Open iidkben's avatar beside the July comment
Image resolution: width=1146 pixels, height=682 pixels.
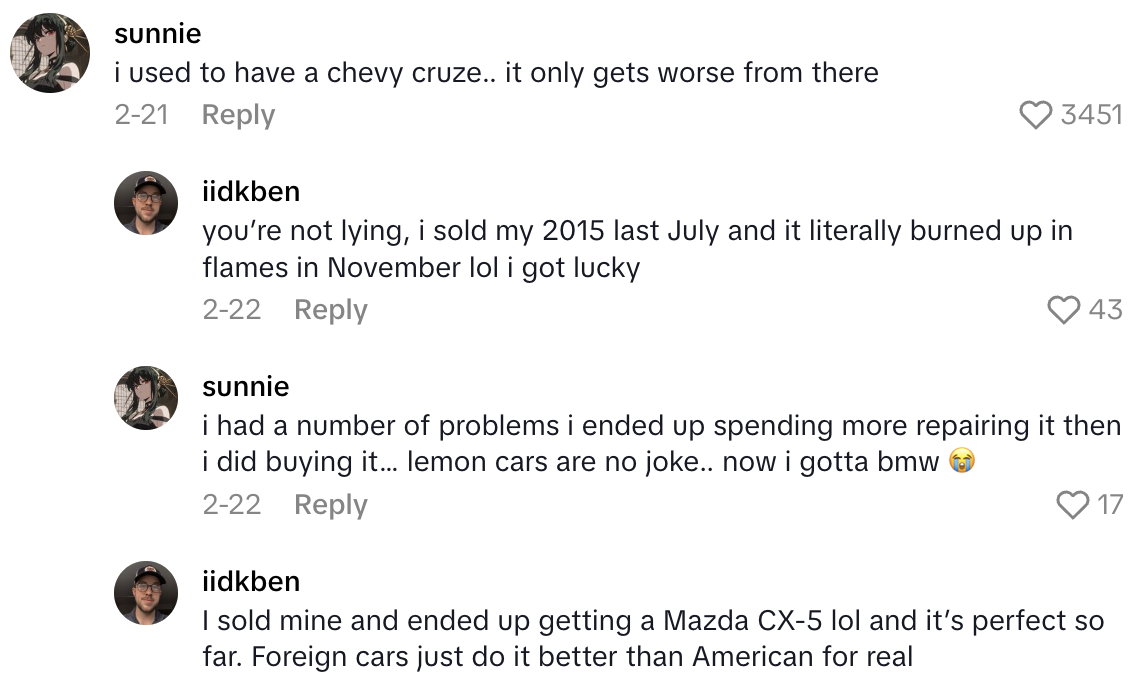[x=146, y=202]
